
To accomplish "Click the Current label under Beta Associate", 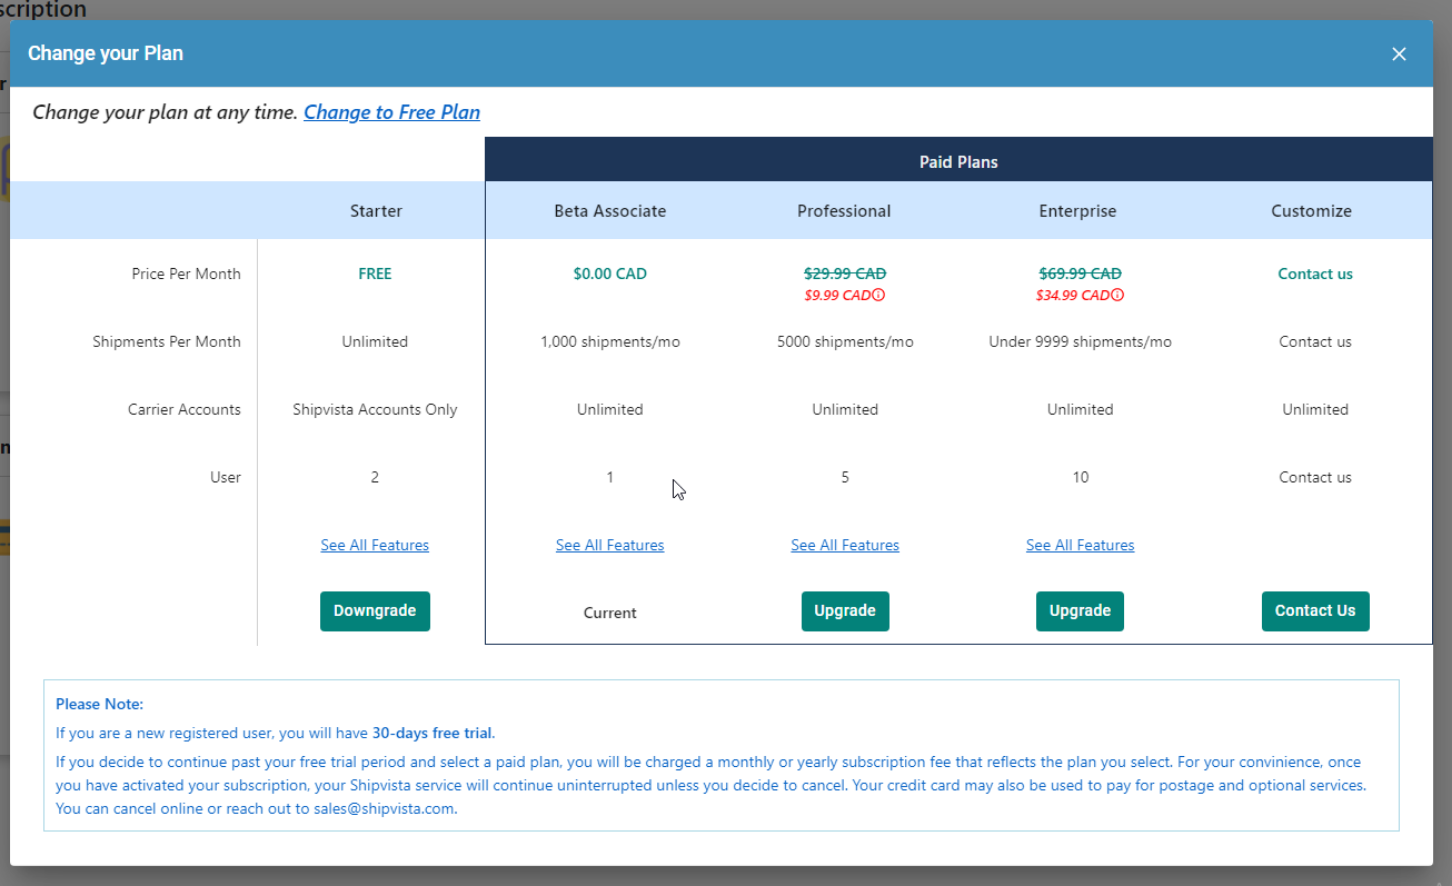I will click(x=610, y=613).
